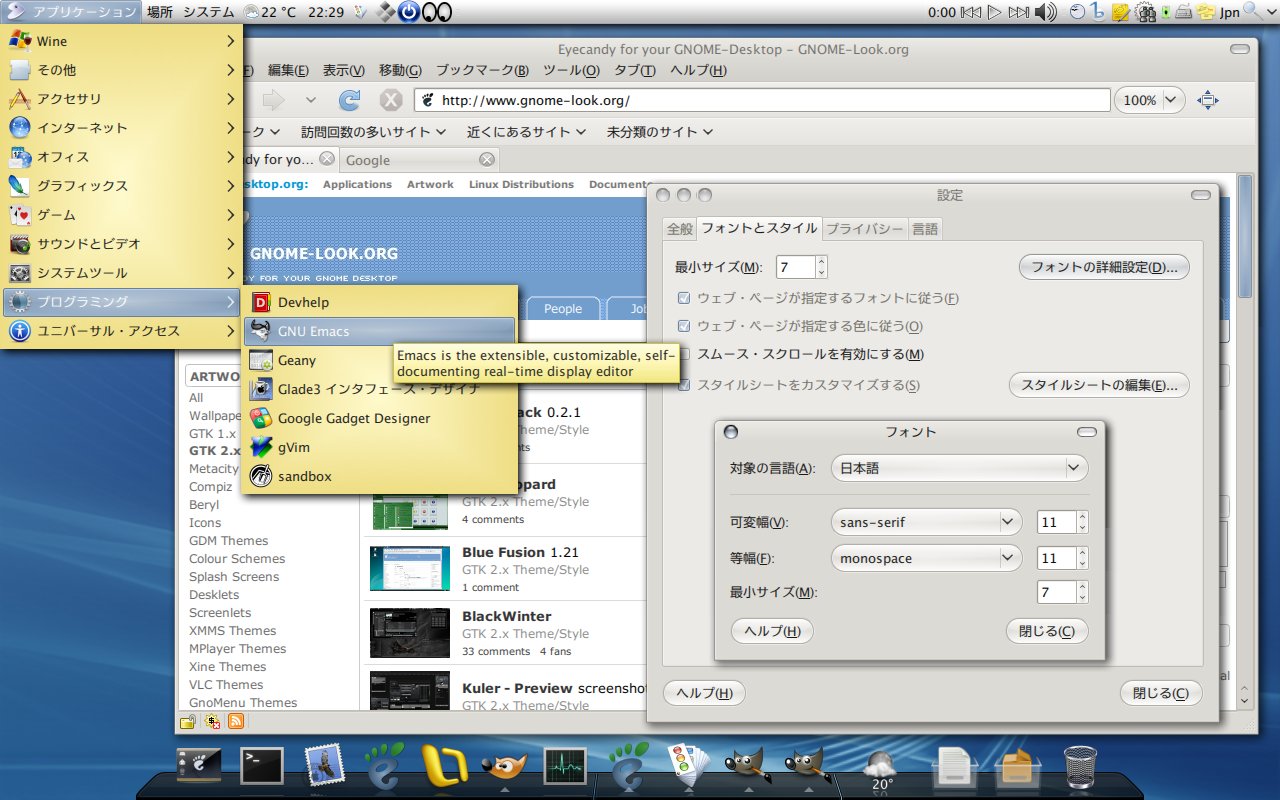1280x800 pixels.
Task: Open the traffic-light cards icon in dock
Action: [687, 765]
